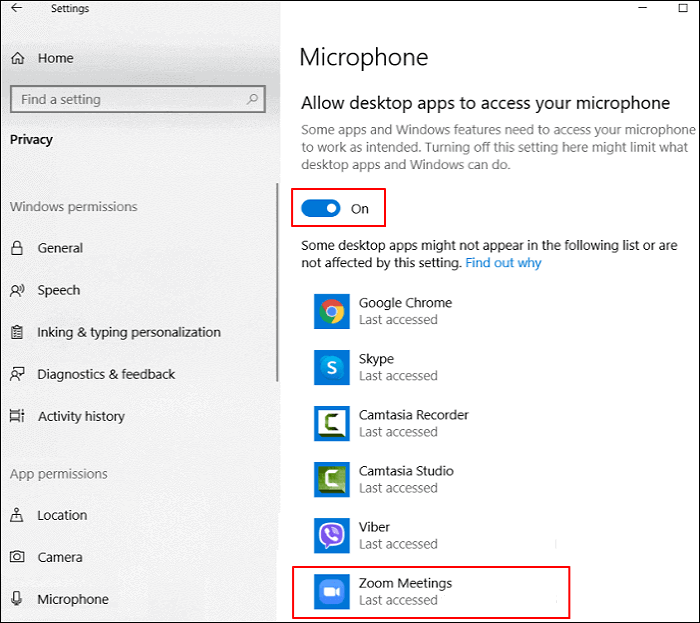Click the search magnifier icon

pos(253,100)
